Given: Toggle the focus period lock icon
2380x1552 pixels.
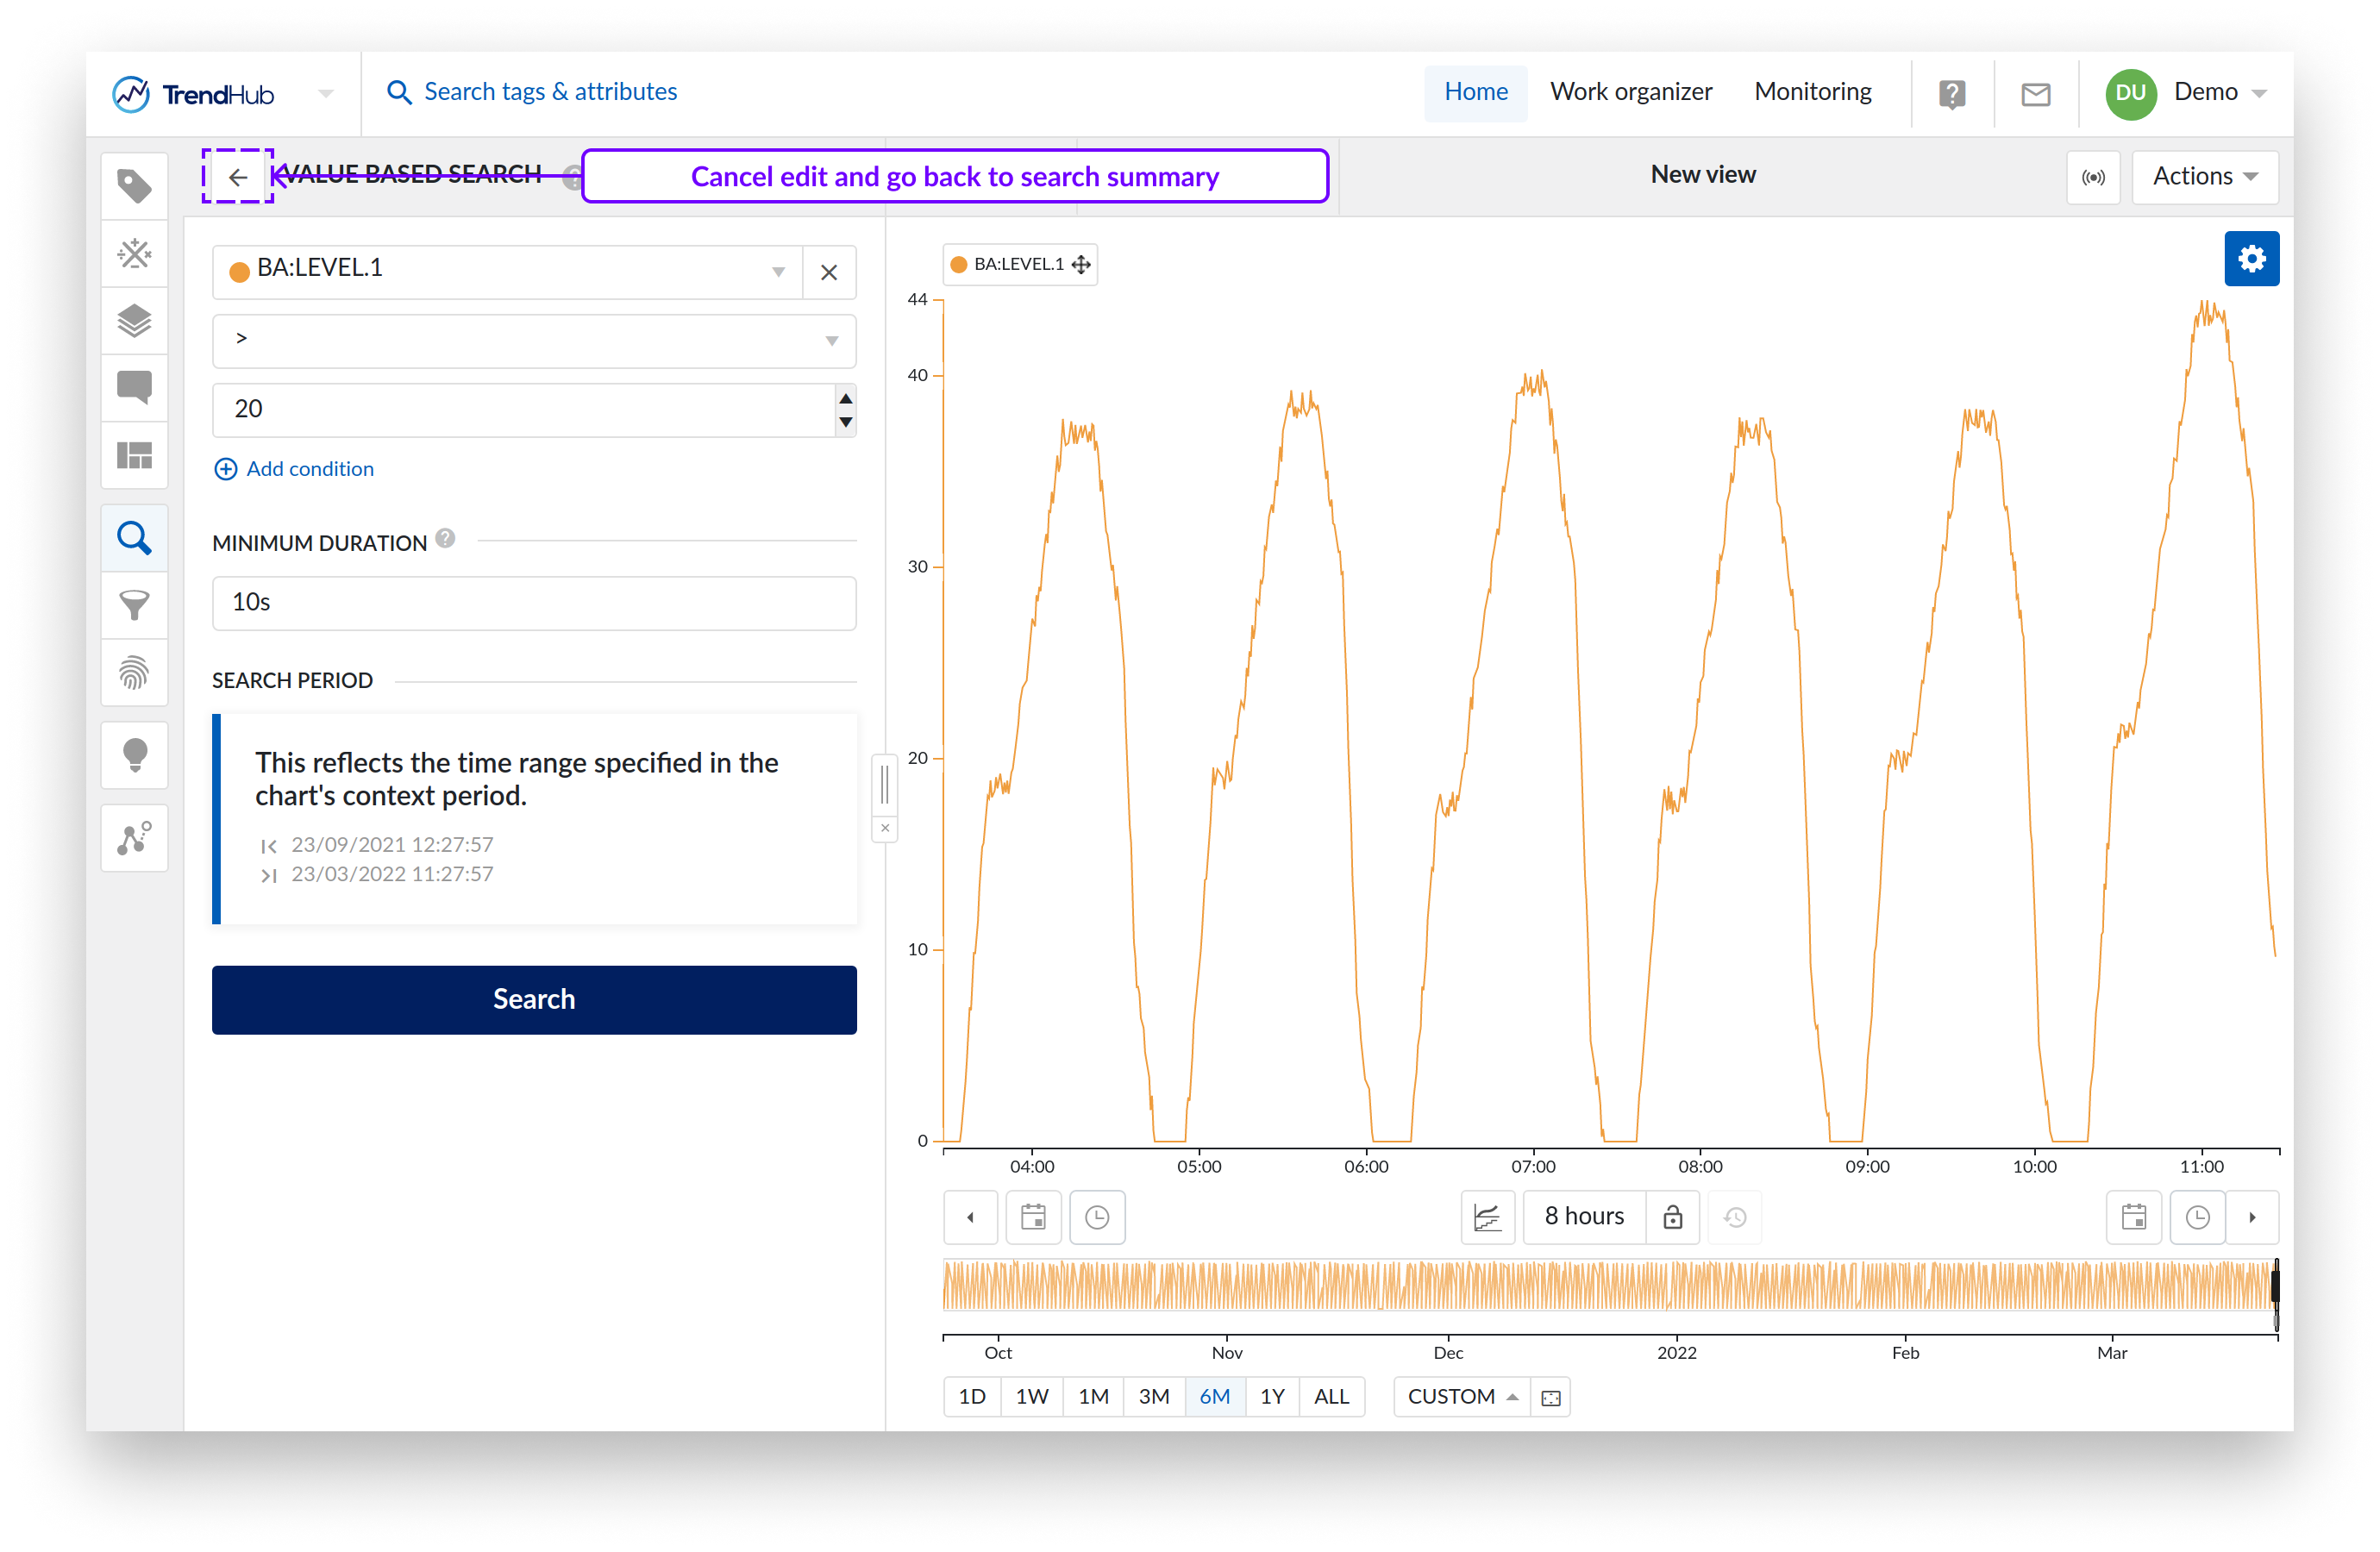Looking at the screenshot, I should click(1672, 1217).
